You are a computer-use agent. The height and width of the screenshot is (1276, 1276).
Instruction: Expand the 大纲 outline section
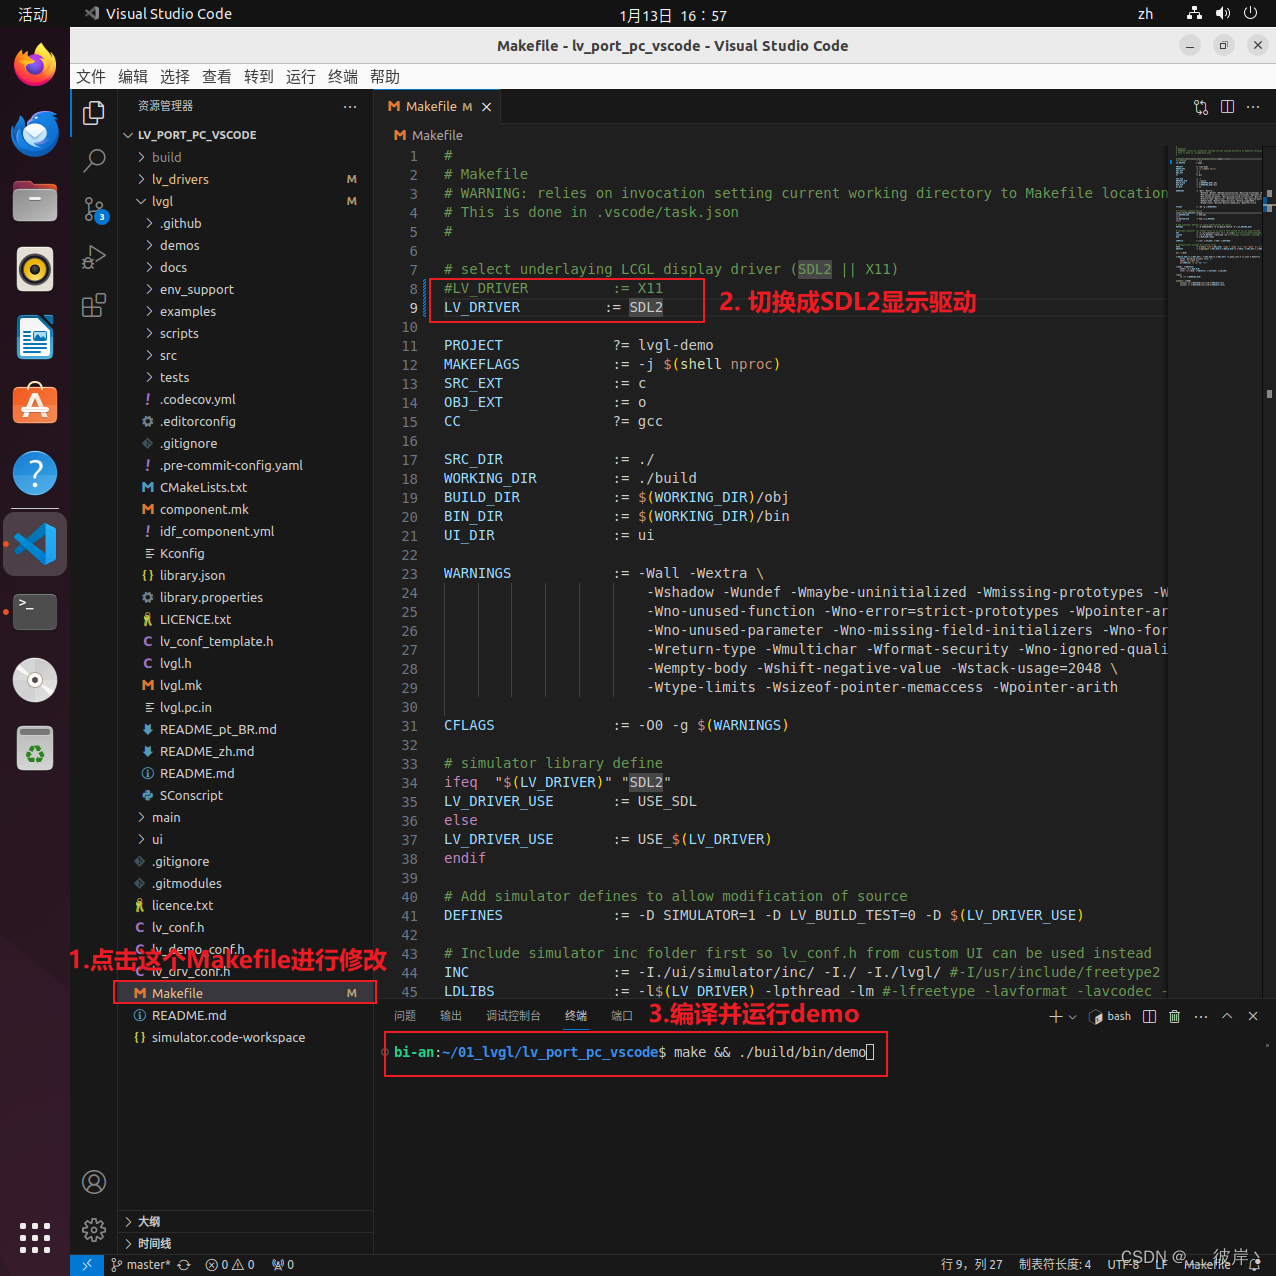(x=245, y=1222)
